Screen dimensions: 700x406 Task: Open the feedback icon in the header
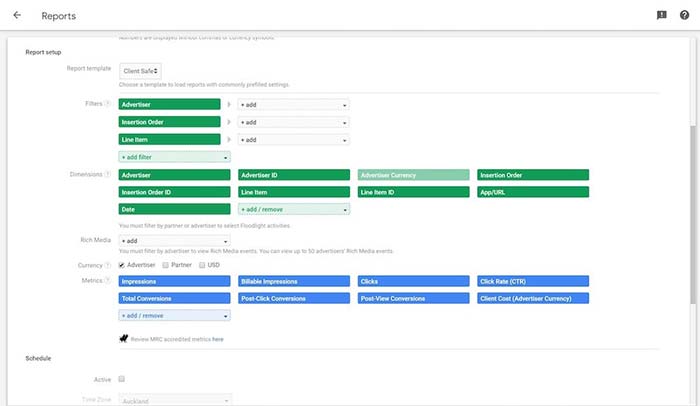tap(662, 15)
